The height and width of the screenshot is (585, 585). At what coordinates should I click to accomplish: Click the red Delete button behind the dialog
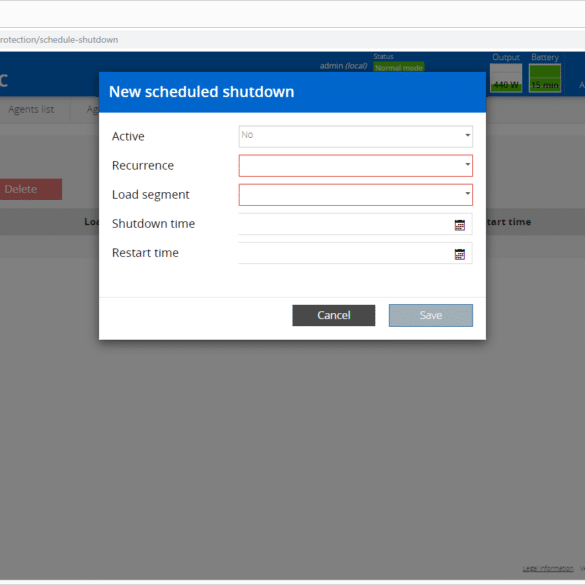pyautogui.click(x=30, y=189)
